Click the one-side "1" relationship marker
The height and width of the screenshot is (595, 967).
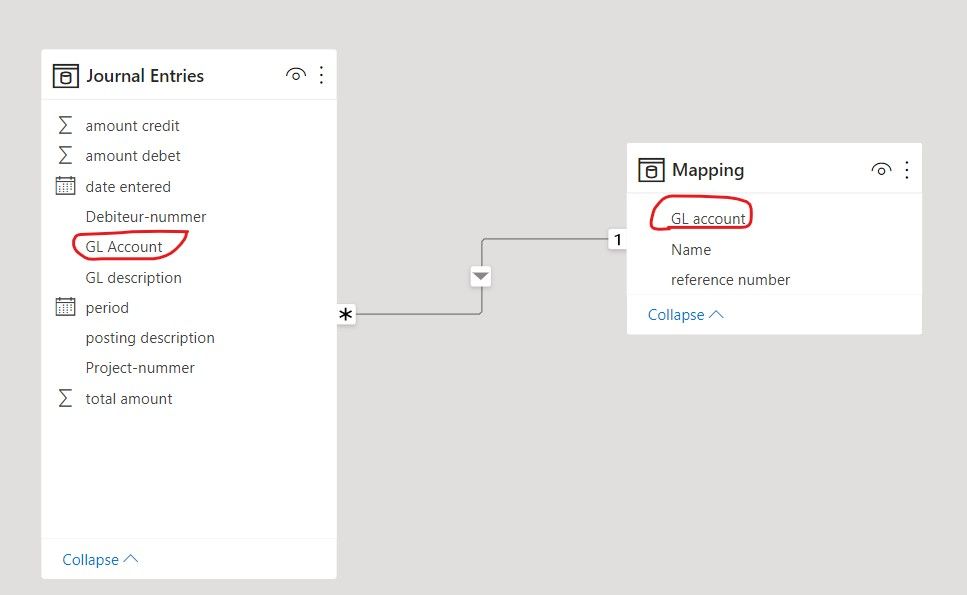tap(617, 239)
